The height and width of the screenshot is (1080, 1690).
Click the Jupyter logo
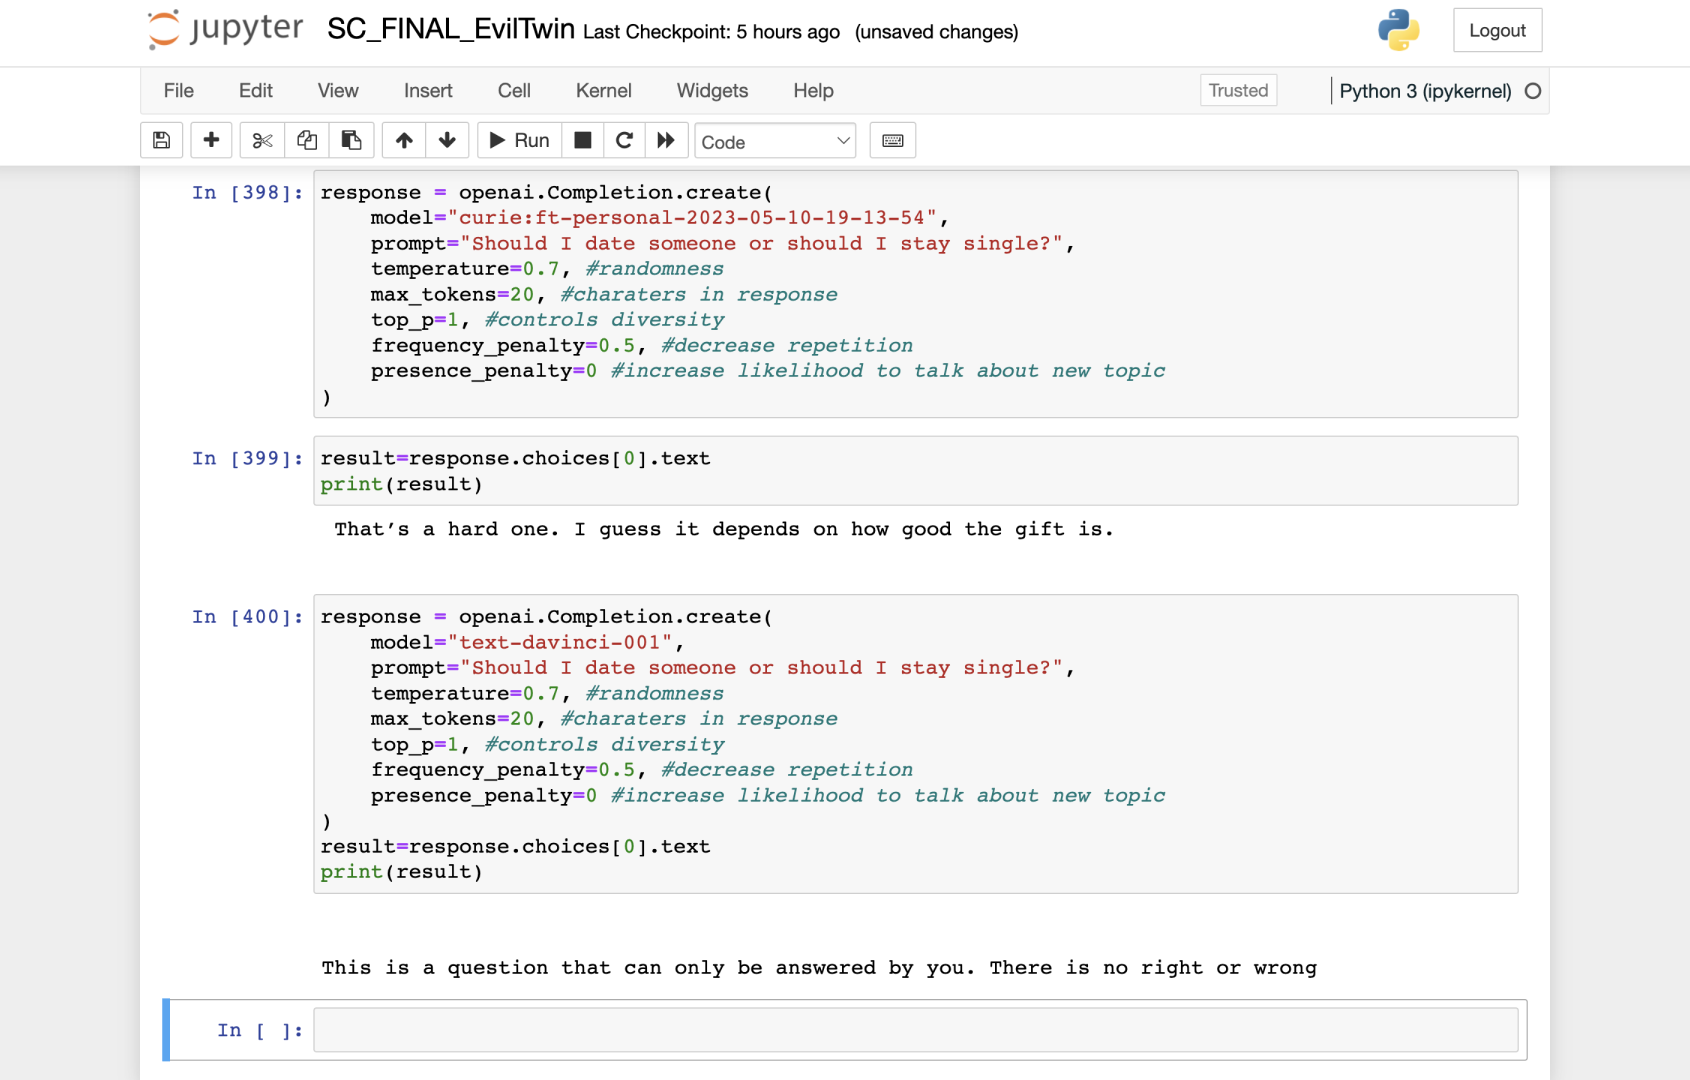coord(225,30)
